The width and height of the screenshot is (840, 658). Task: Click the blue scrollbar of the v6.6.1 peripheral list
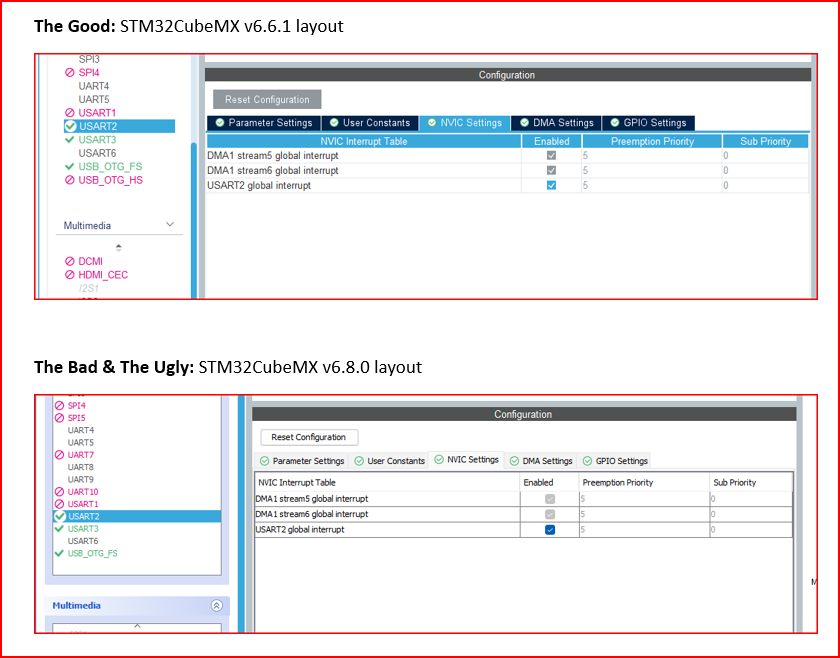pyautogui.click(x=194, y=220)
